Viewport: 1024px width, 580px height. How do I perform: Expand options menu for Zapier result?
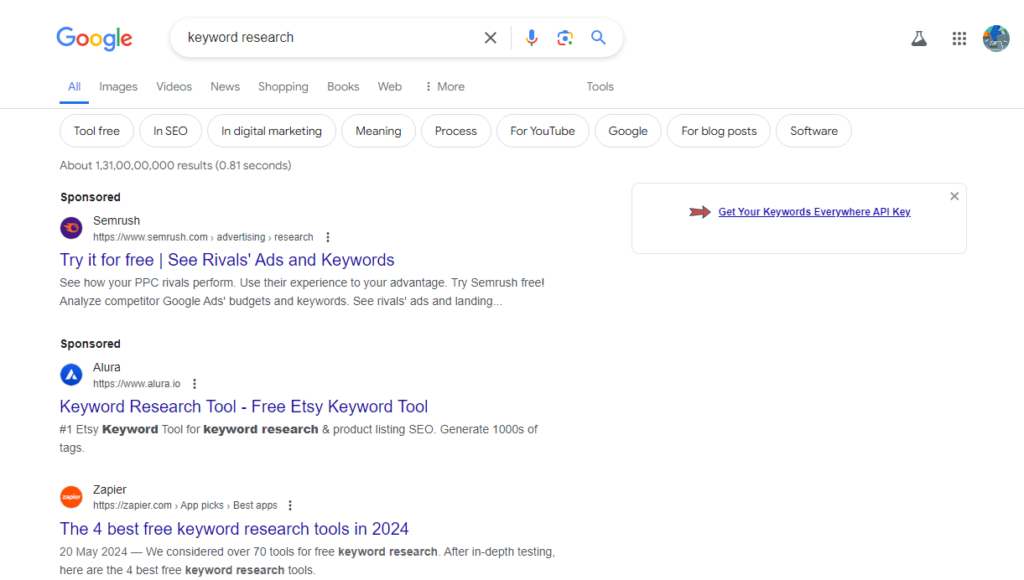pyautogui.click(x=290, y=506)
